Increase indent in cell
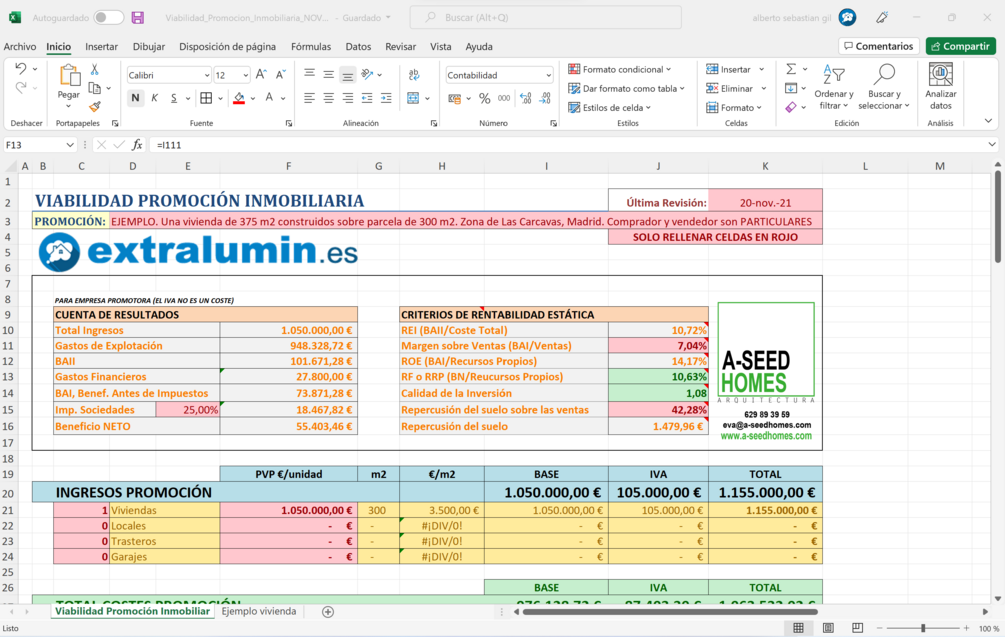1005x637 pixels. (386, 98)
